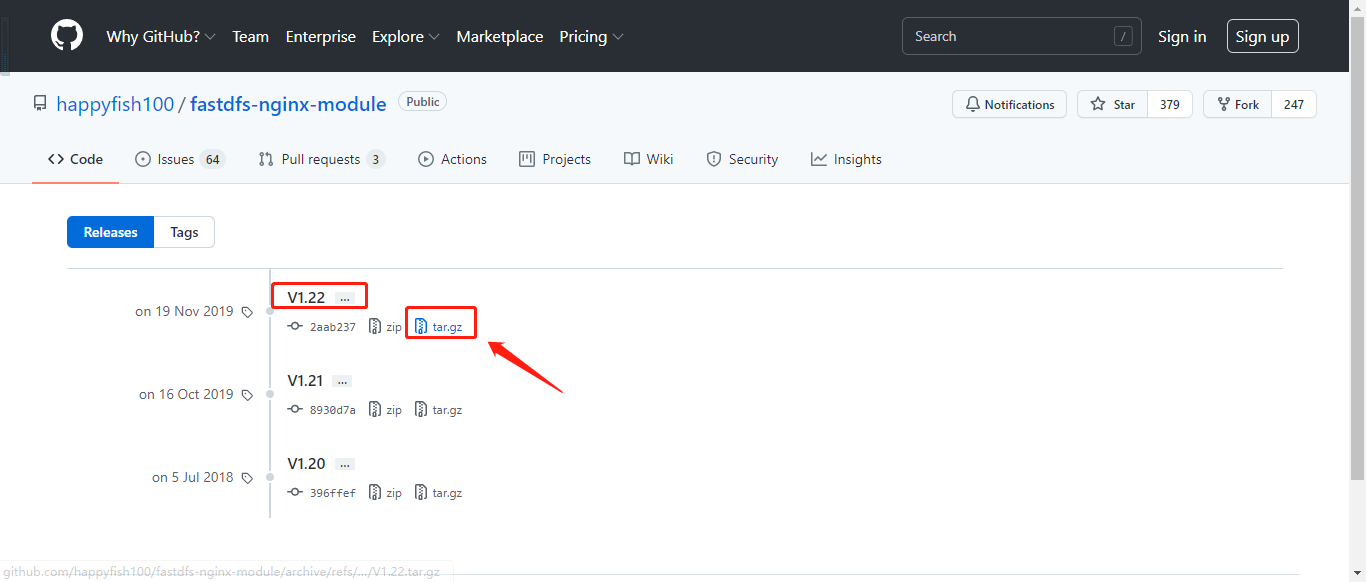Screen dimensions: 1366x582
Task: Download the V1.20 tar.gz link text
Action: (447, 493)
